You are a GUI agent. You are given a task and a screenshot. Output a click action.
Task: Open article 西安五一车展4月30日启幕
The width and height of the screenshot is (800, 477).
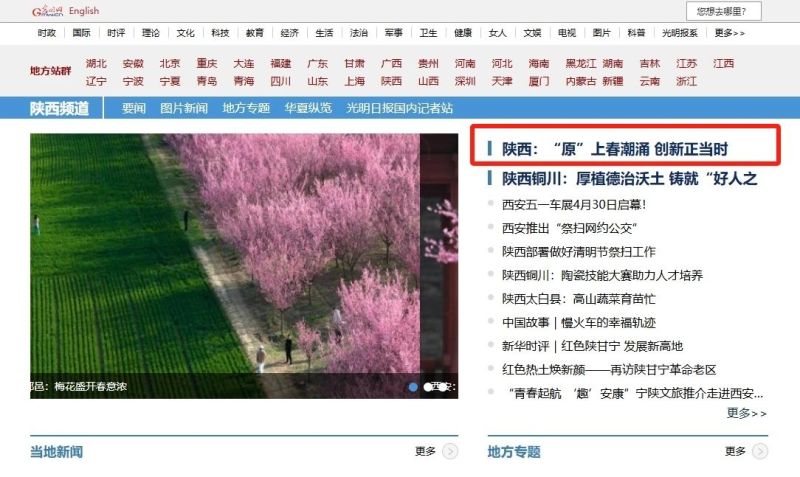(x=574, y=205)
